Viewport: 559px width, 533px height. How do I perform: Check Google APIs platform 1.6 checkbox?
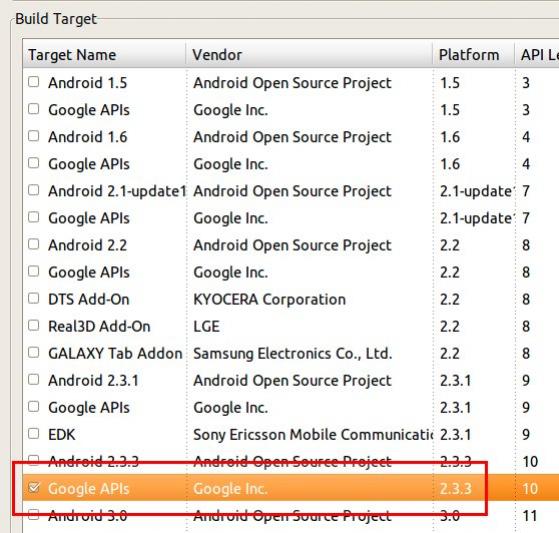tap(34, 163)
